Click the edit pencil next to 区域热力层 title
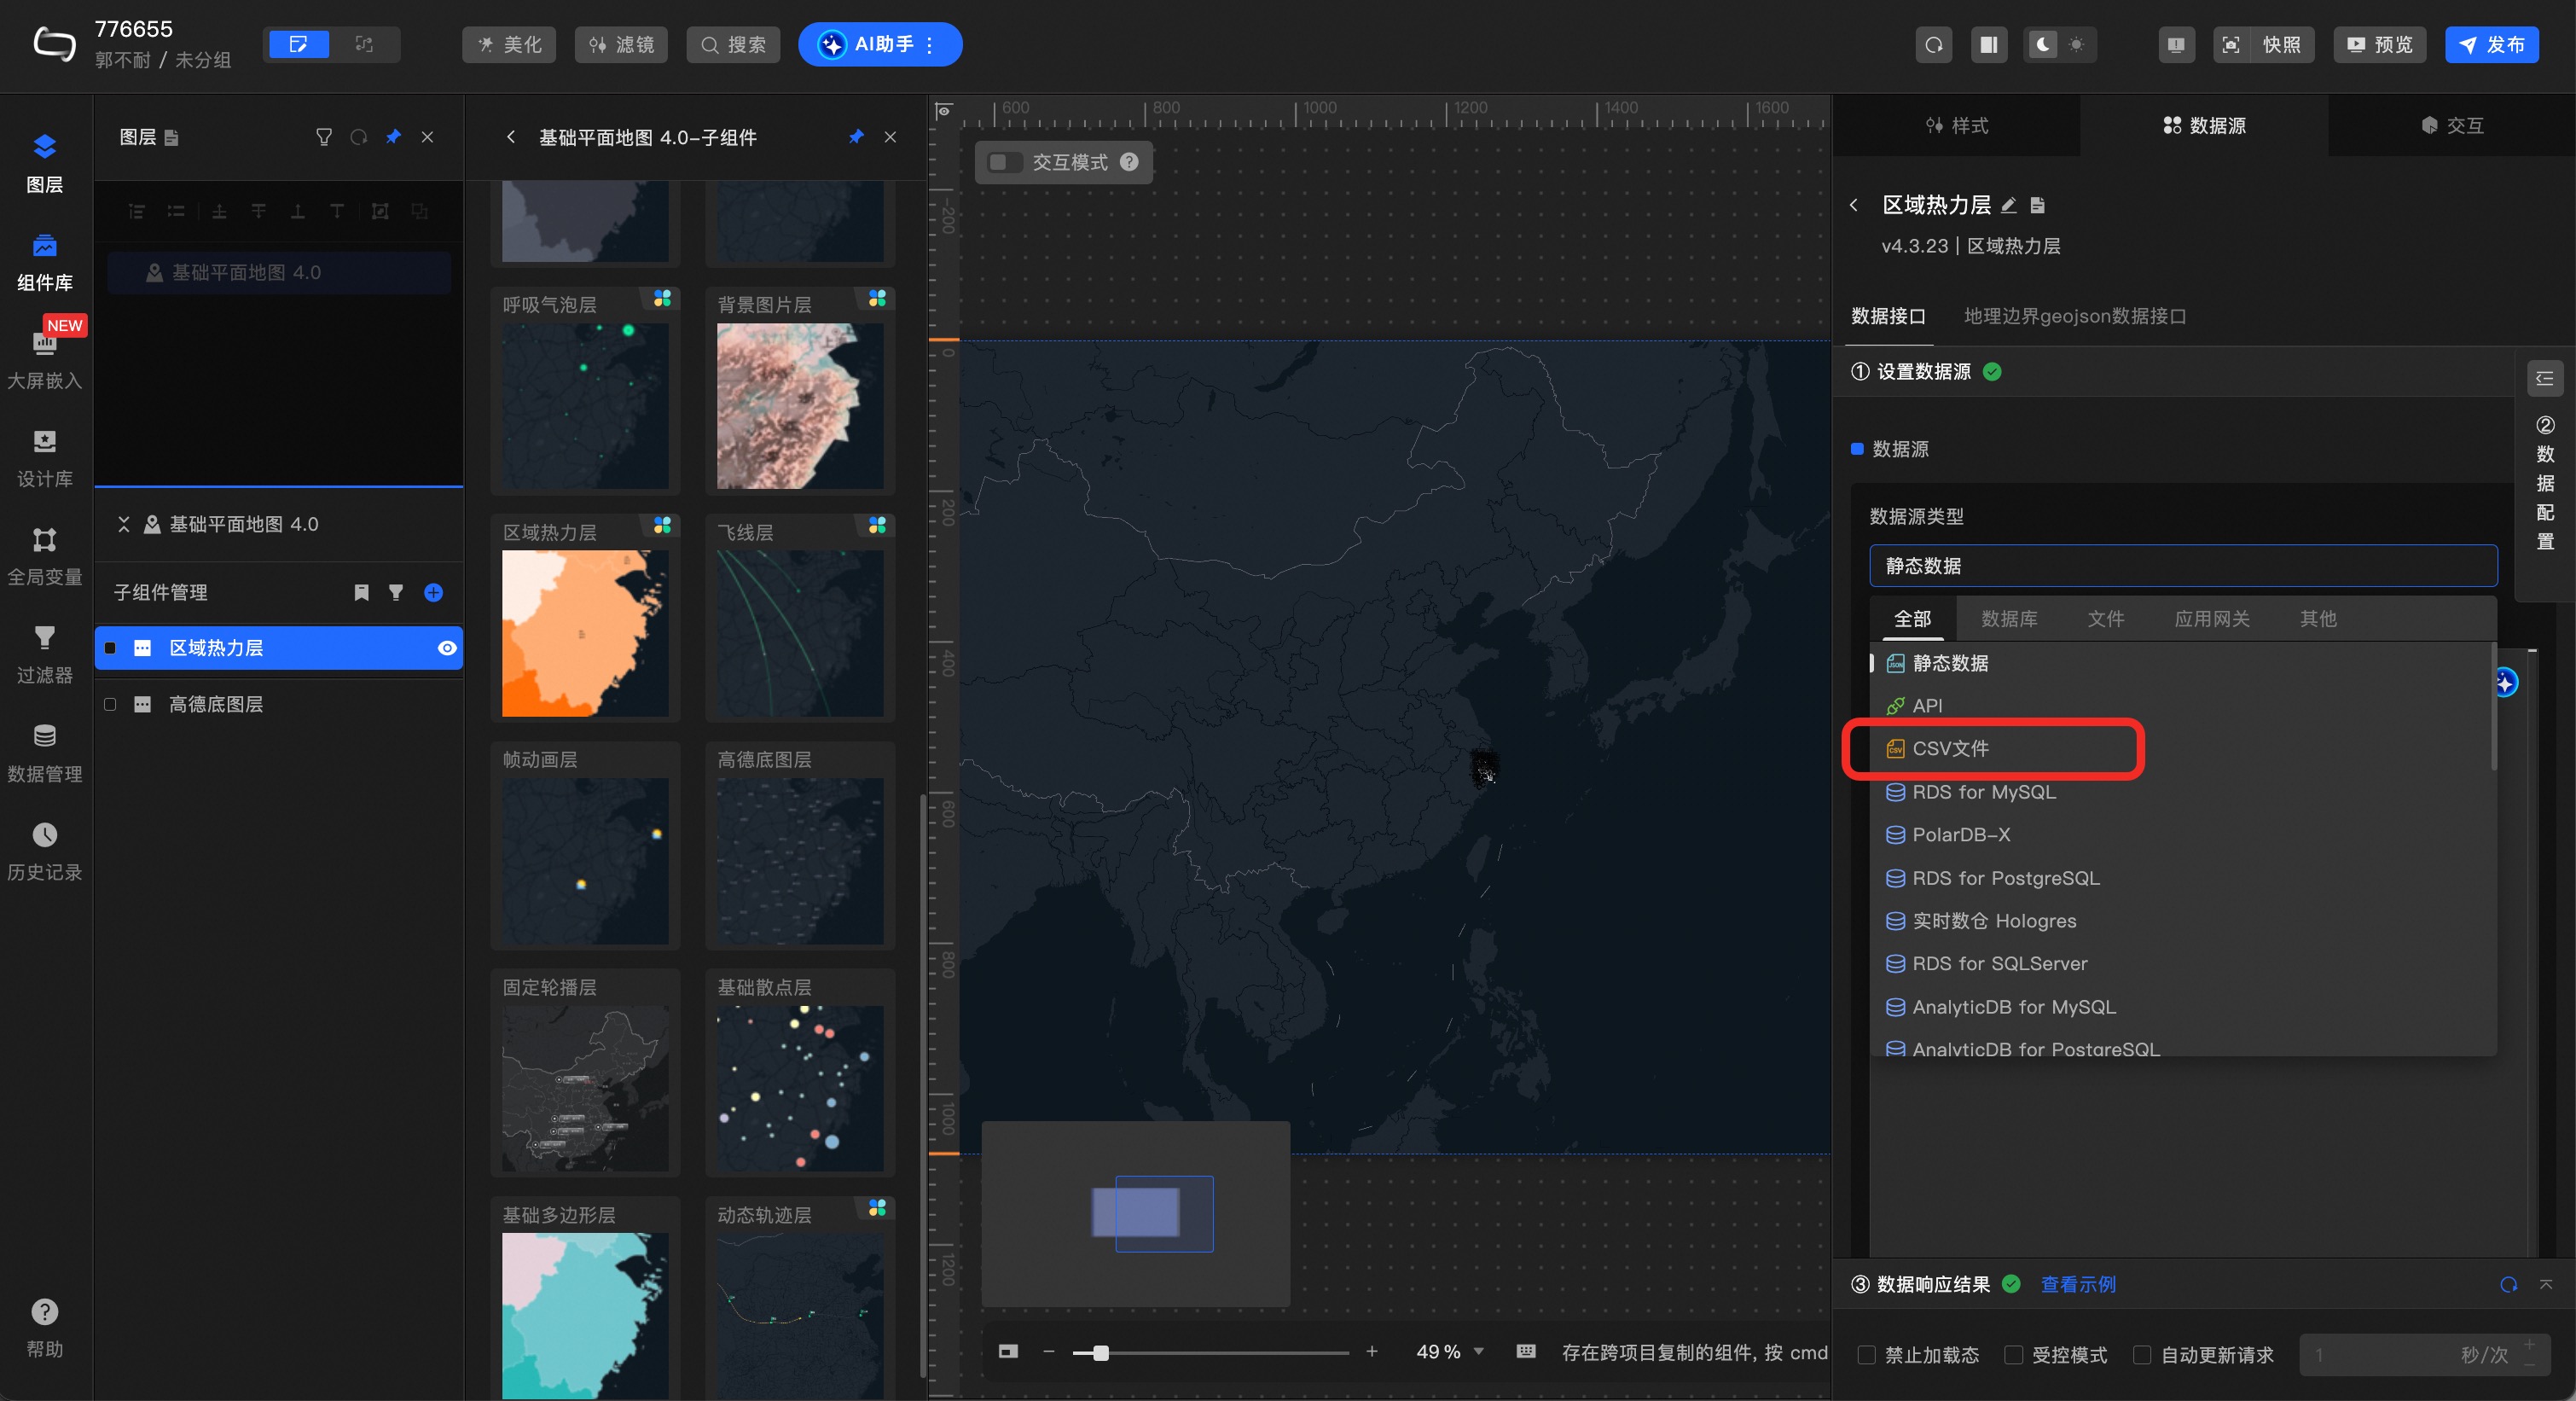This screenshot has width=2576, height=1401. pos(2009,206)
